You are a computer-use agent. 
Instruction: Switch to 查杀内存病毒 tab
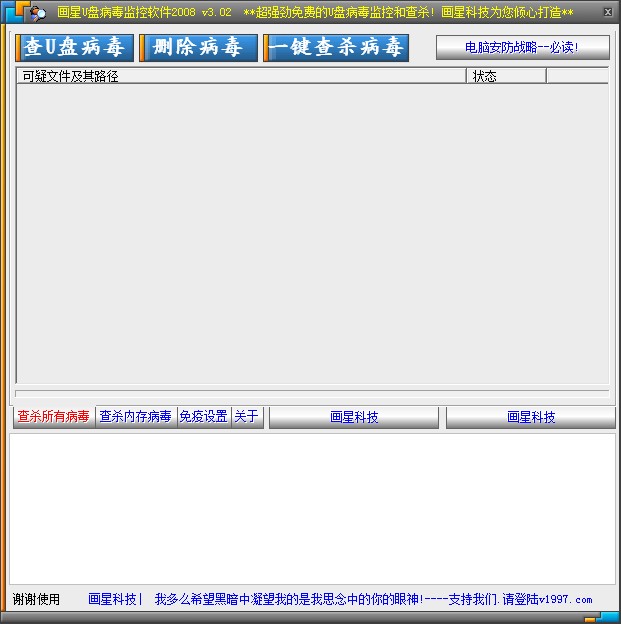pyautogui.click(x=136, y=417)
